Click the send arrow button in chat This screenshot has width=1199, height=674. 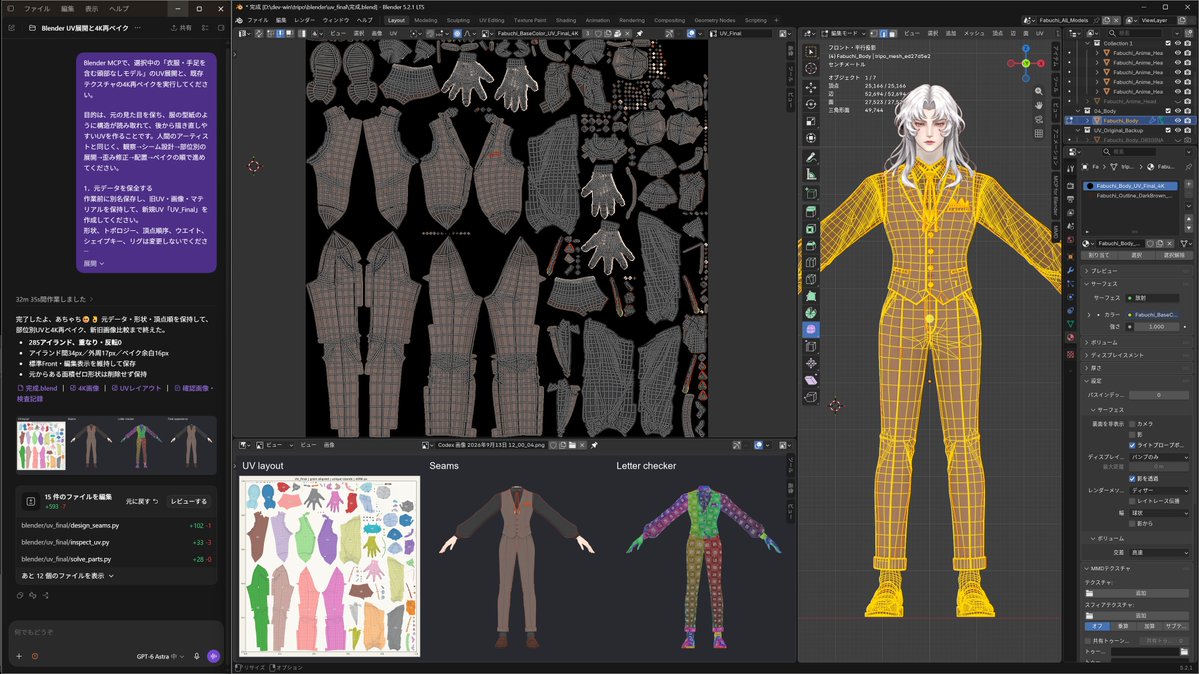coord(213,656)
